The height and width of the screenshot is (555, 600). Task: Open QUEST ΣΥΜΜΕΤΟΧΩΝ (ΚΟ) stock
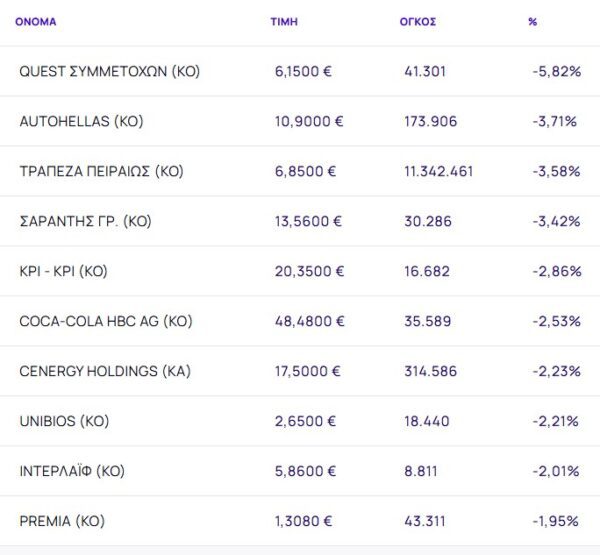(x=111, y=71)
